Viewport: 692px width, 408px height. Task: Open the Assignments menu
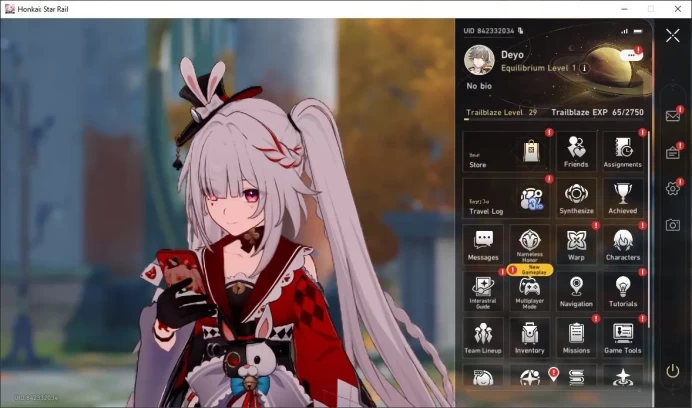point(622,151)
